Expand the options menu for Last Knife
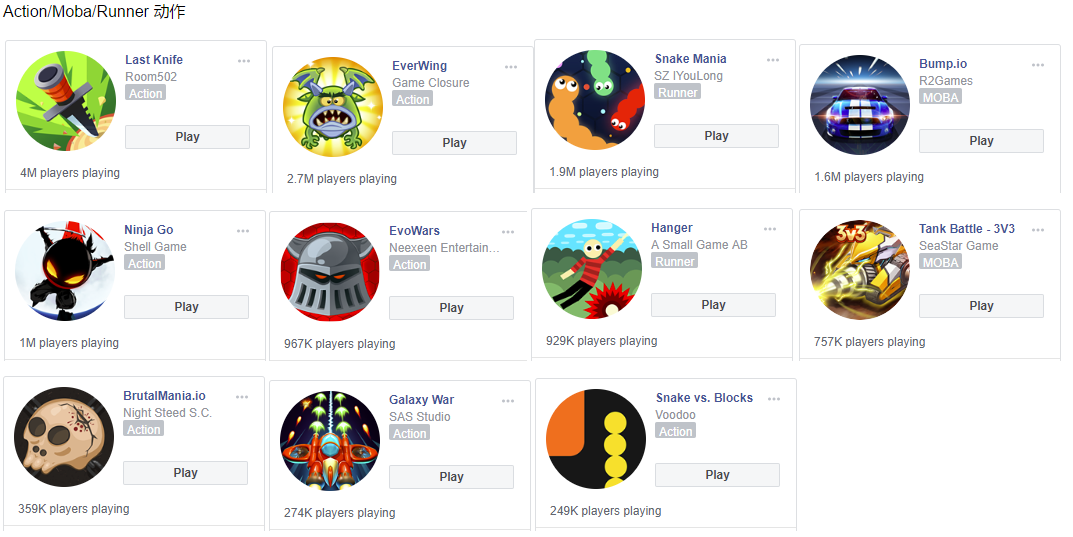1073x537 pixels. [244, 61]
